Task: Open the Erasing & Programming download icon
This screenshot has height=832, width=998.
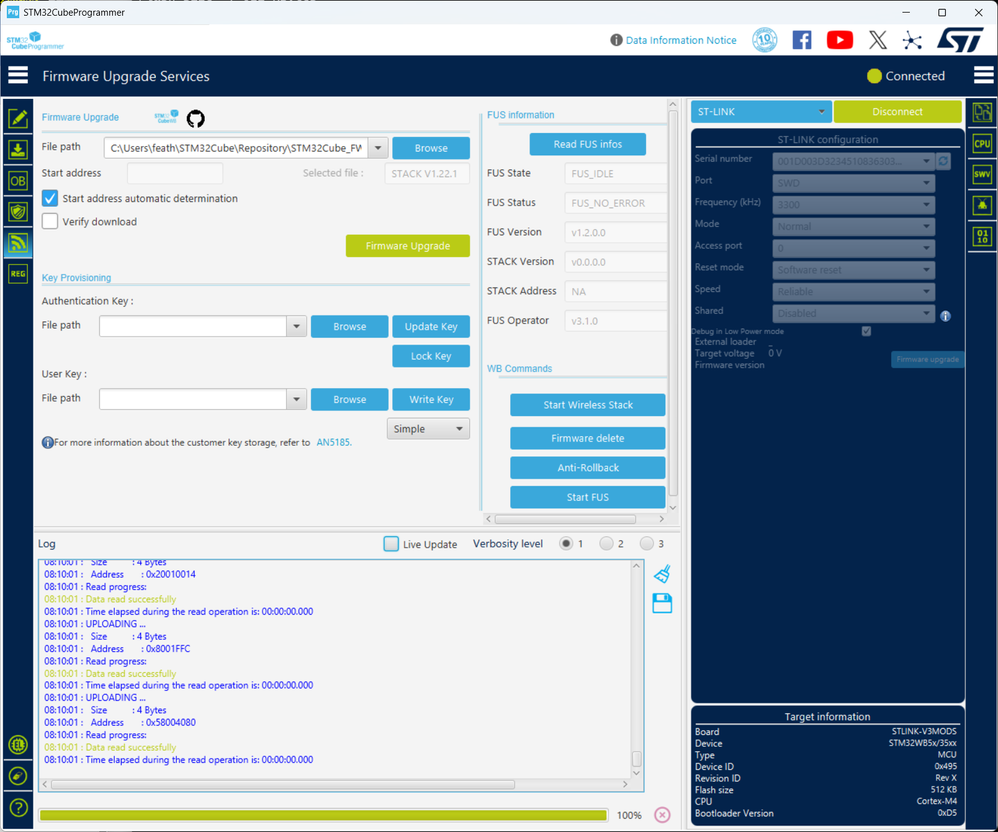Action: tap(17, 150)
